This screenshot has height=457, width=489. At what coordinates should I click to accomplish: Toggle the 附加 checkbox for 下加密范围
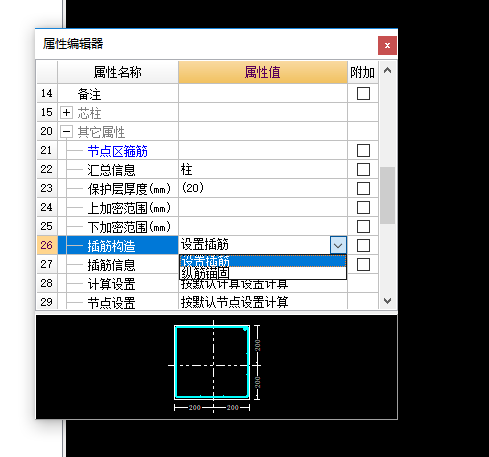pos(363,226)
